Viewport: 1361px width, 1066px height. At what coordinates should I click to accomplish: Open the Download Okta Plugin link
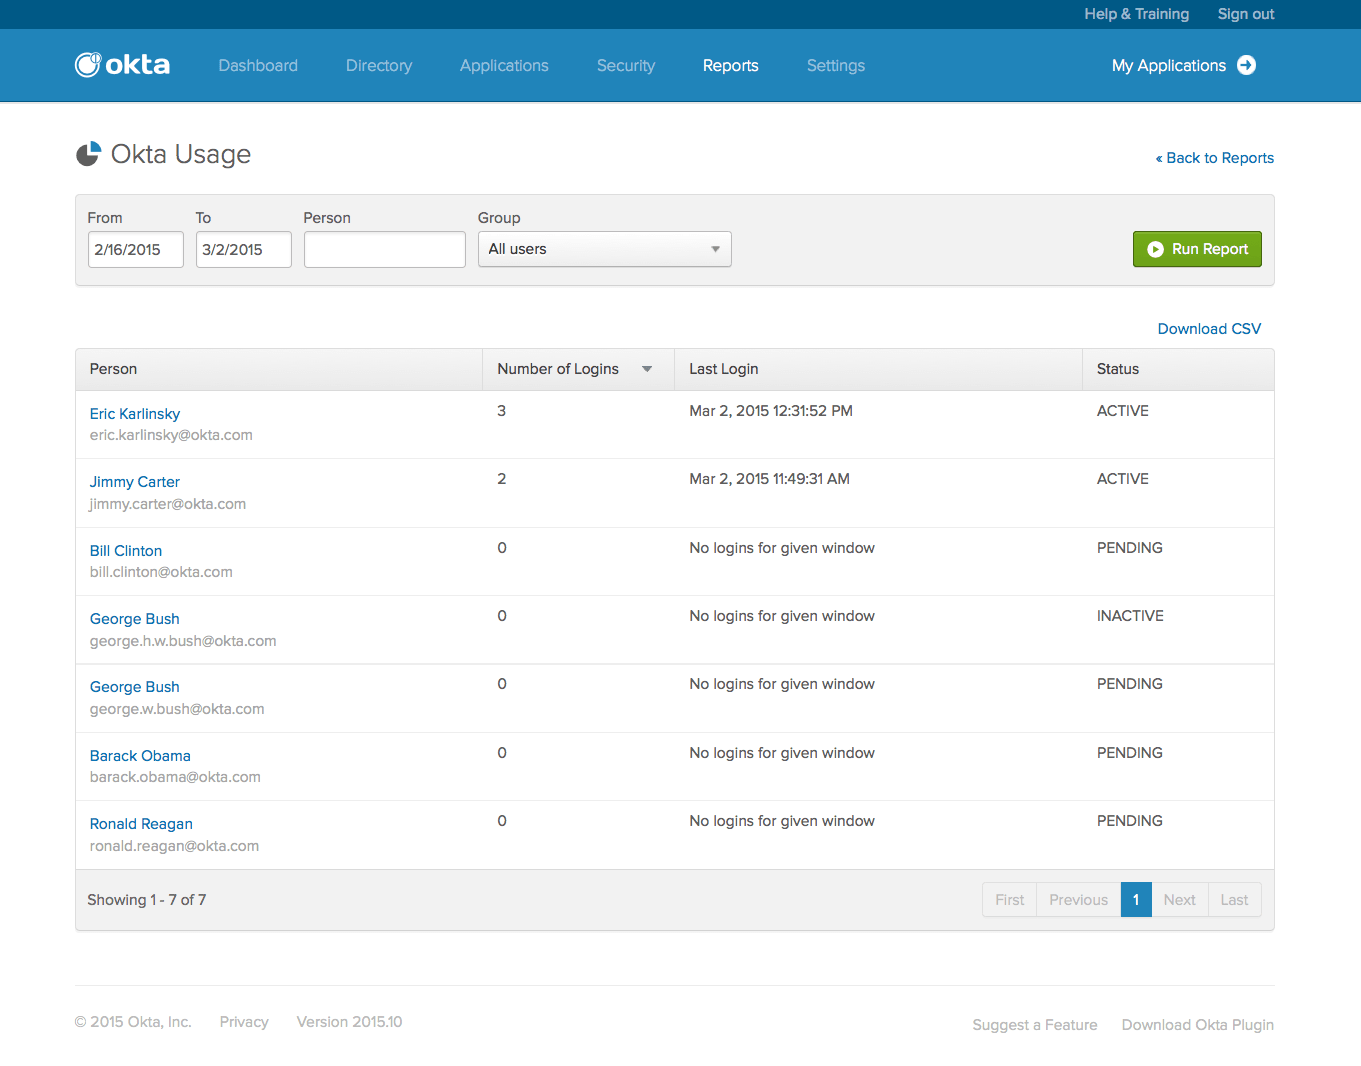click(x=1197, y=1025)
